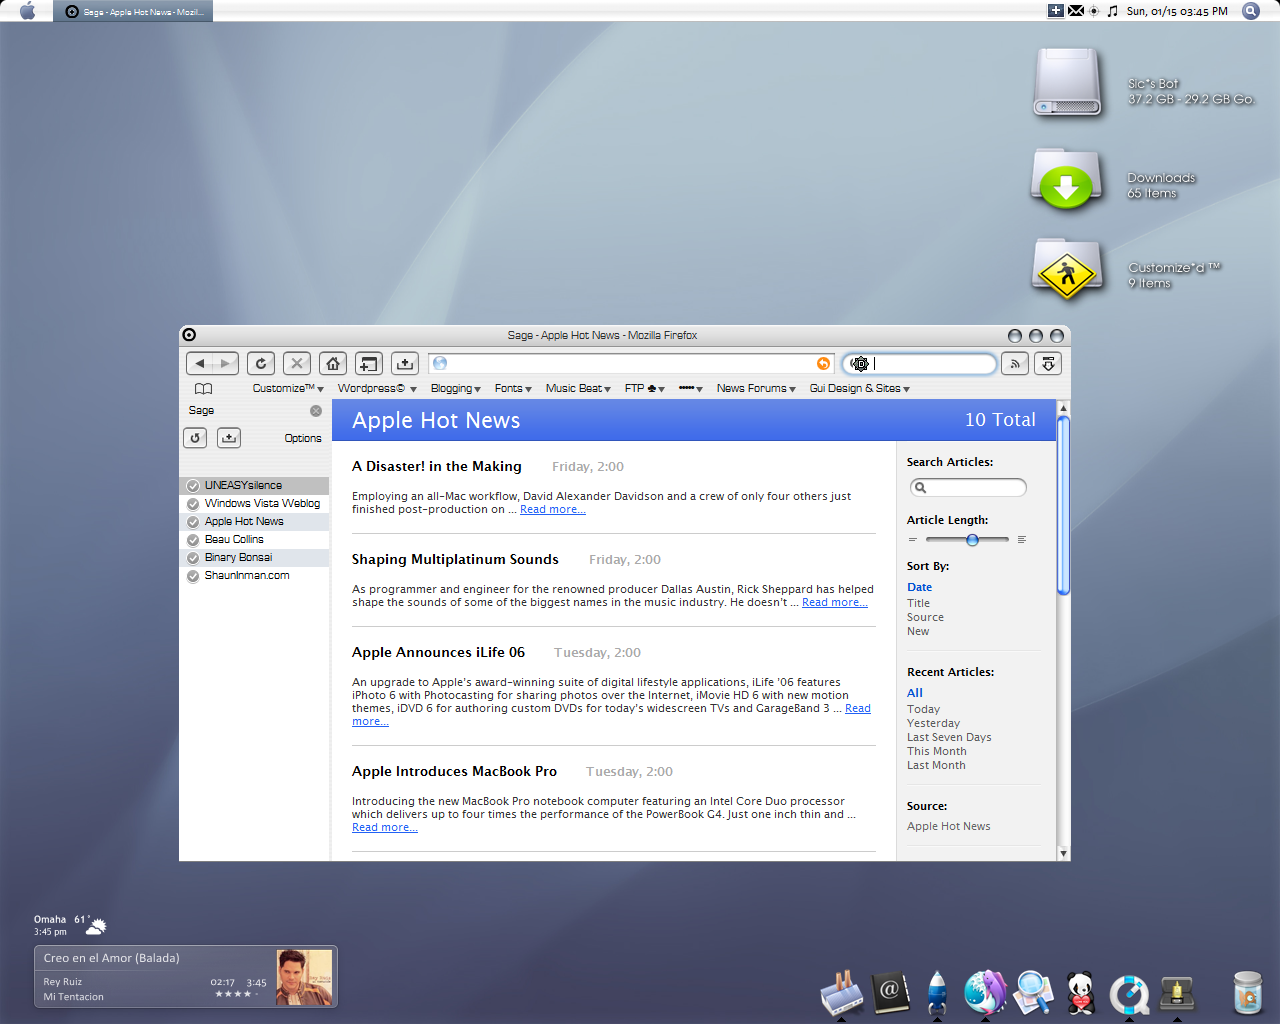
Task: Switch to Firefox task in top bar
Action: click(x=133, y=11)
